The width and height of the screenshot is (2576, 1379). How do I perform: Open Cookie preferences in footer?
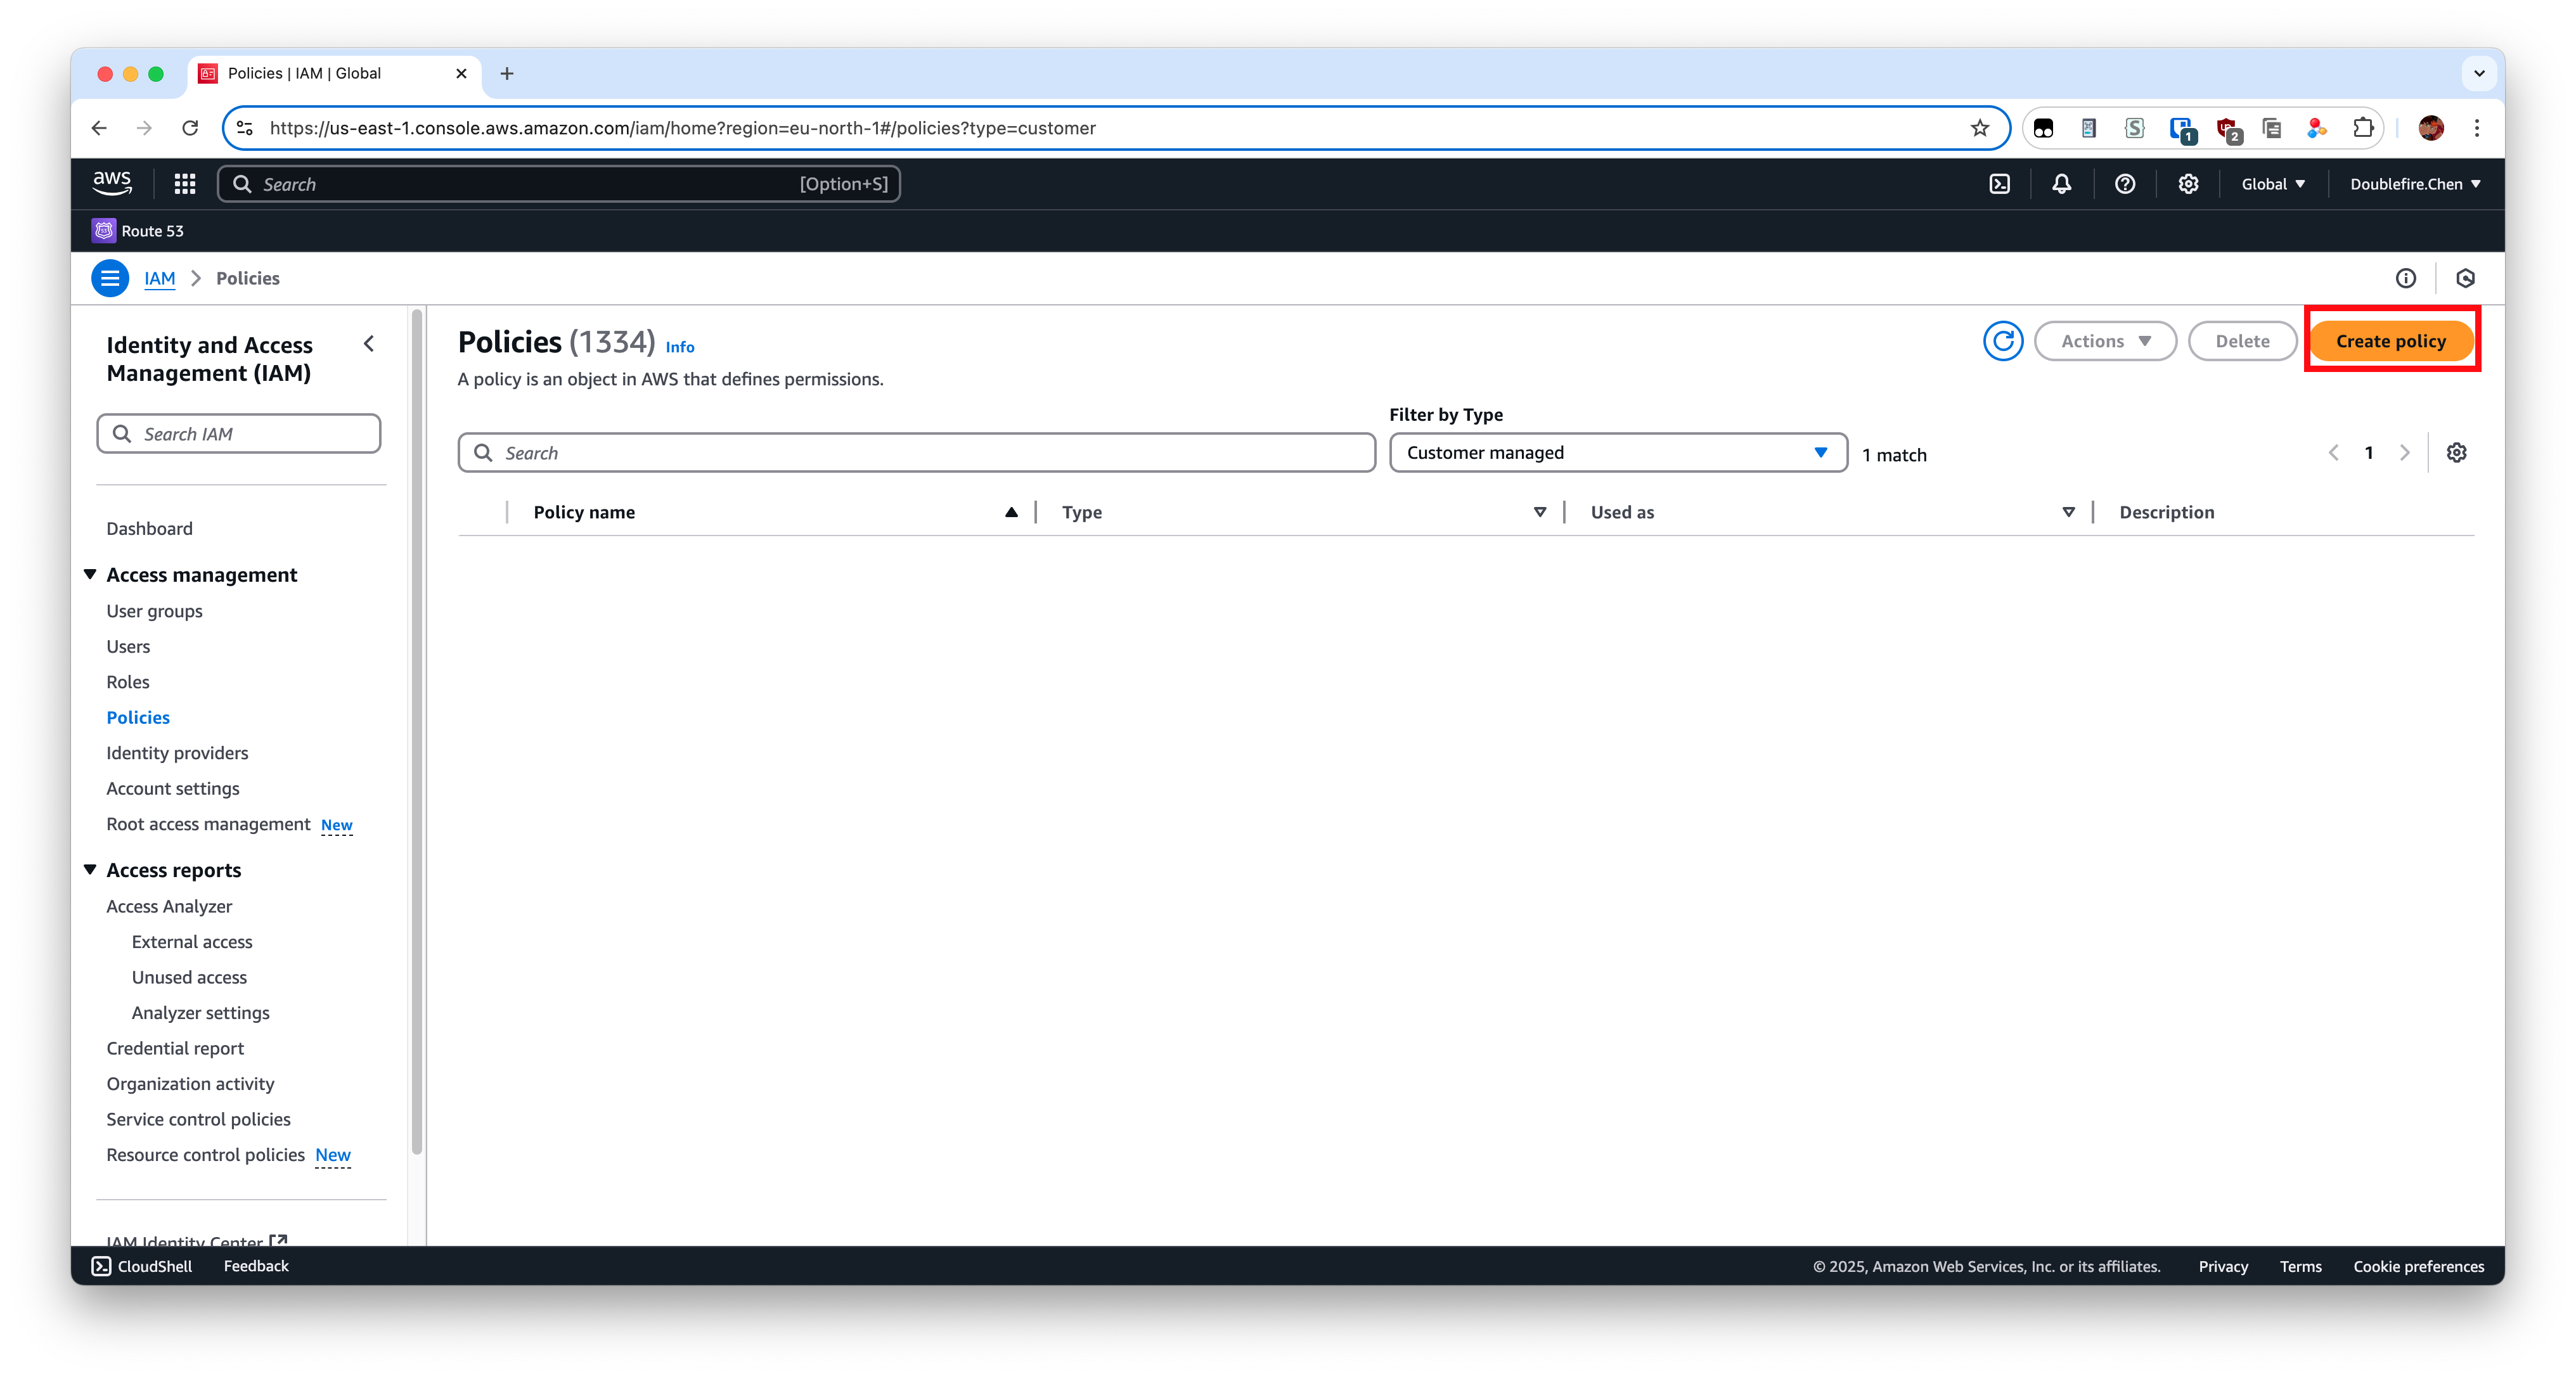2418,1266
